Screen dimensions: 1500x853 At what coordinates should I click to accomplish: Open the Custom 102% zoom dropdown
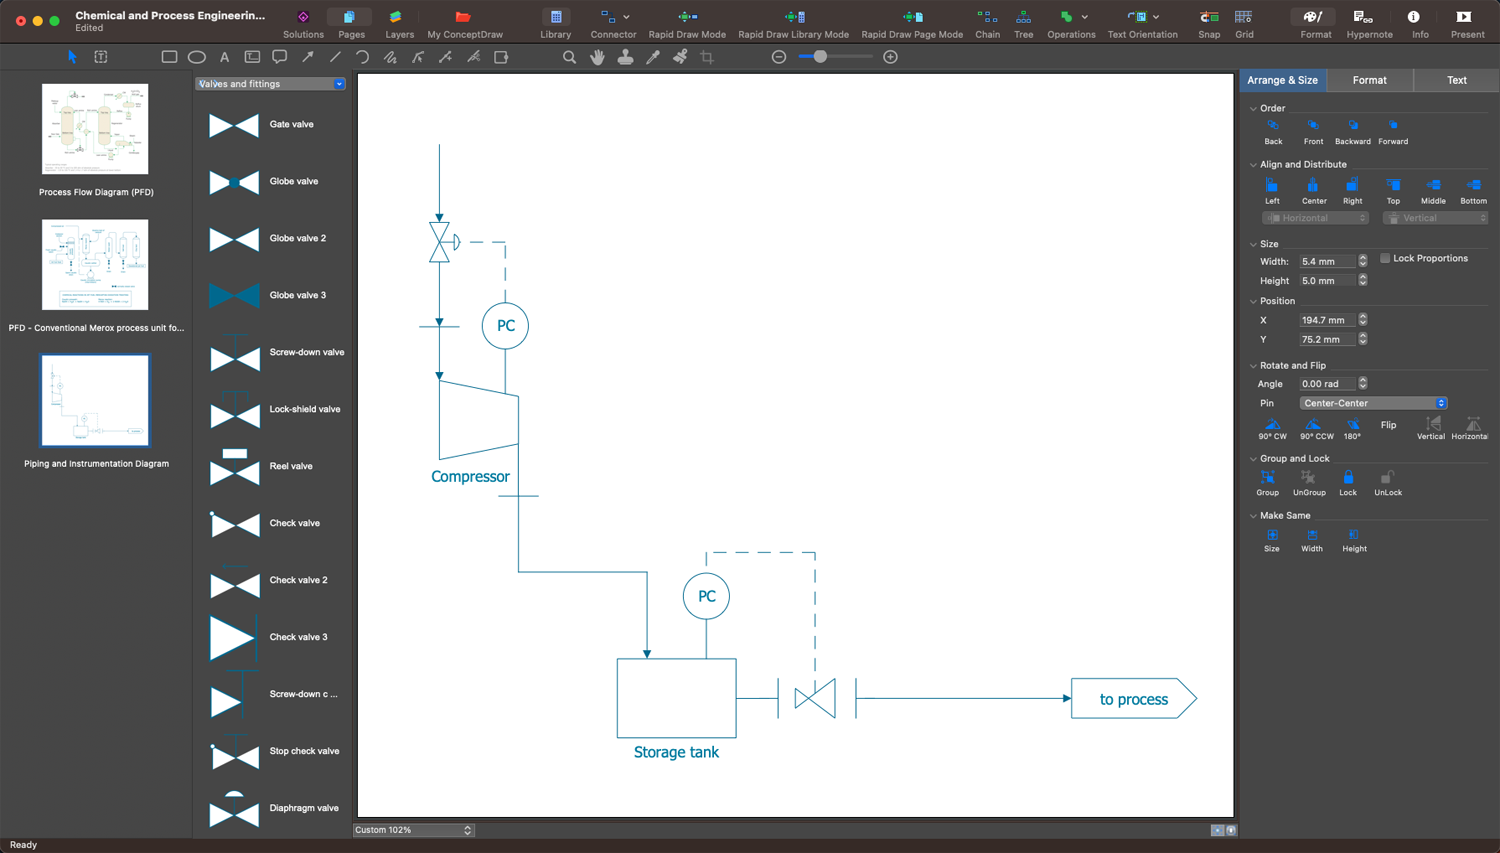pyautogui.click(x=413, y=830)
